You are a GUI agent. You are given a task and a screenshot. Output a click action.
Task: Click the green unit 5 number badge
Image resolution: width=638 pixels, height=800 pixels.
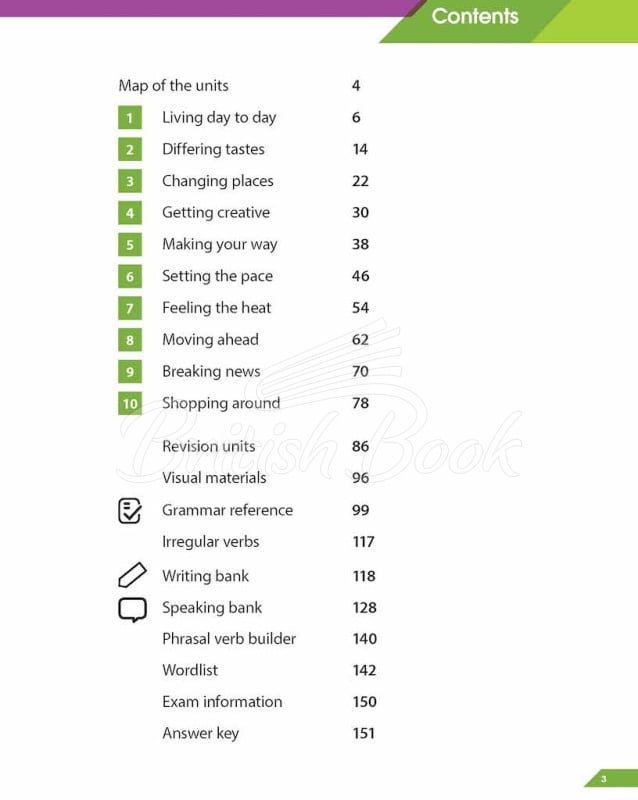[x=129, y=245]
